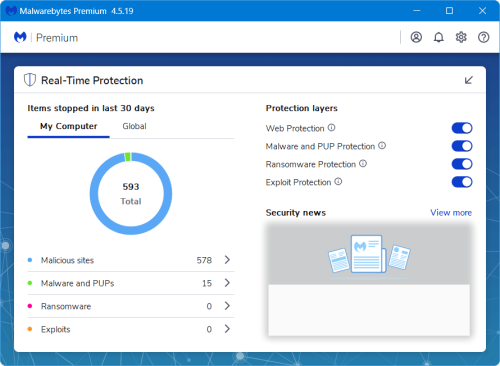Open settings gear icon

(461, 37)
